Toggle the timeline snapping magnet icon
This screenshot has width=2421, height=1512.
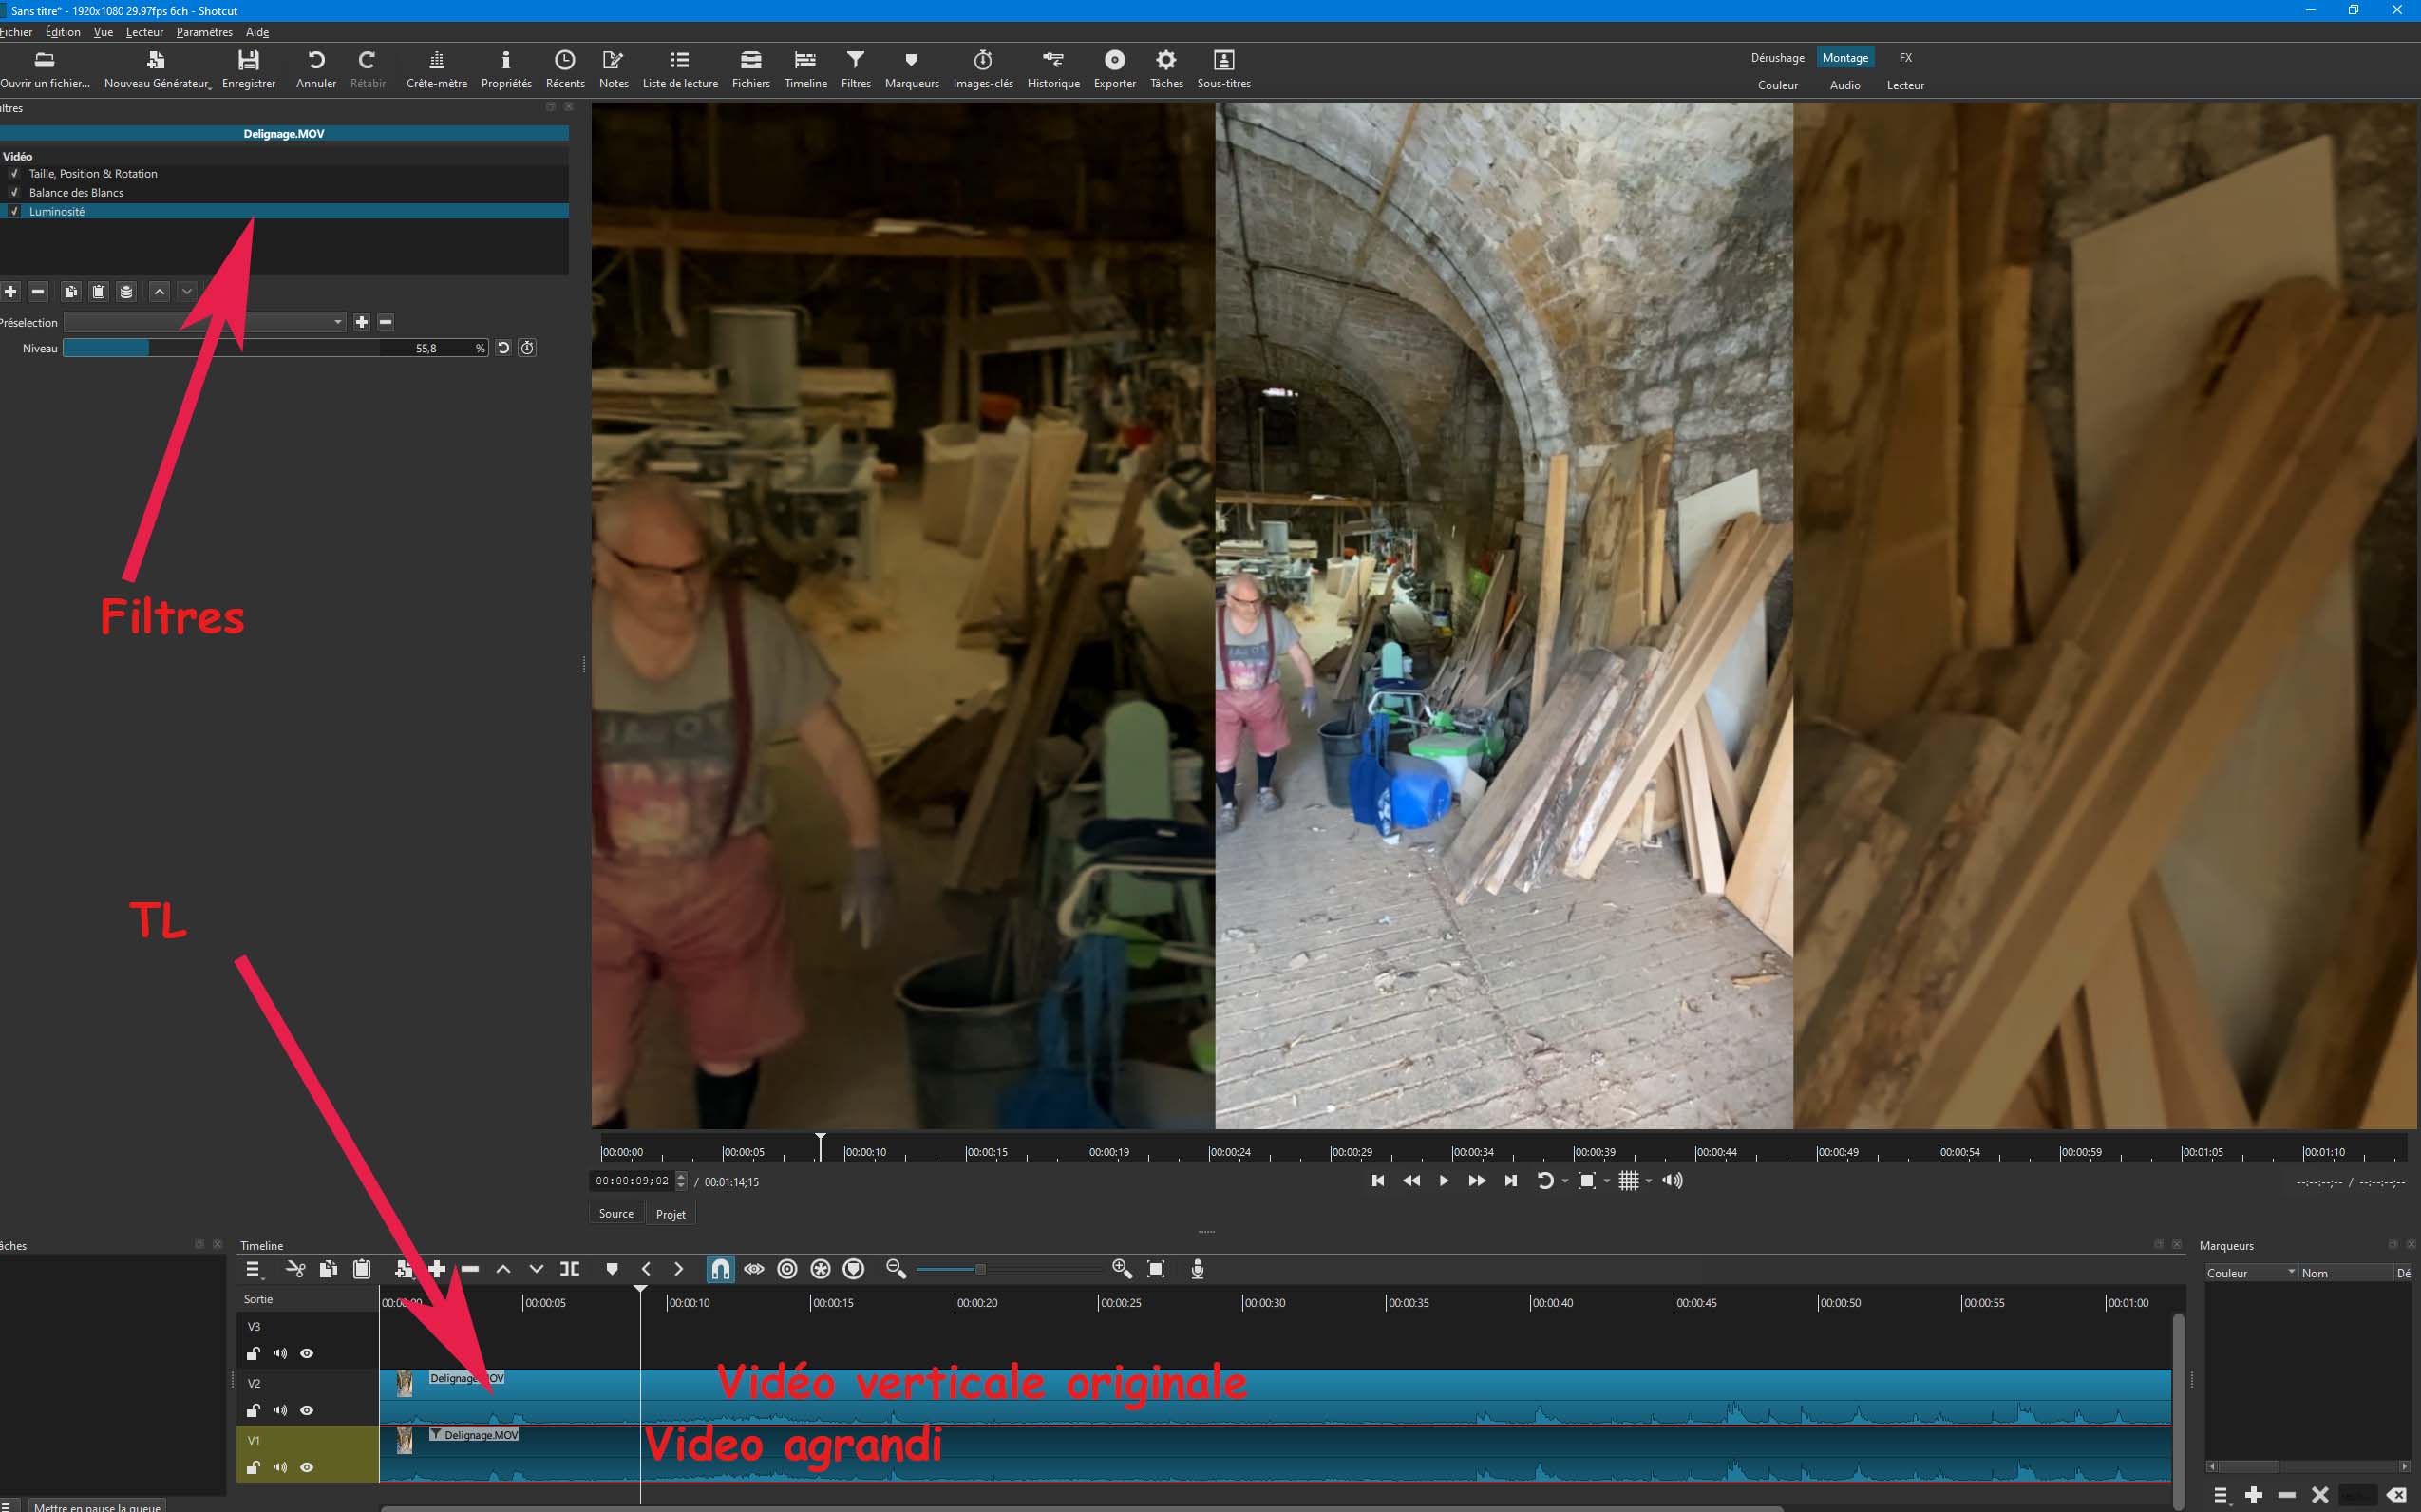(x=720, y=1269)
